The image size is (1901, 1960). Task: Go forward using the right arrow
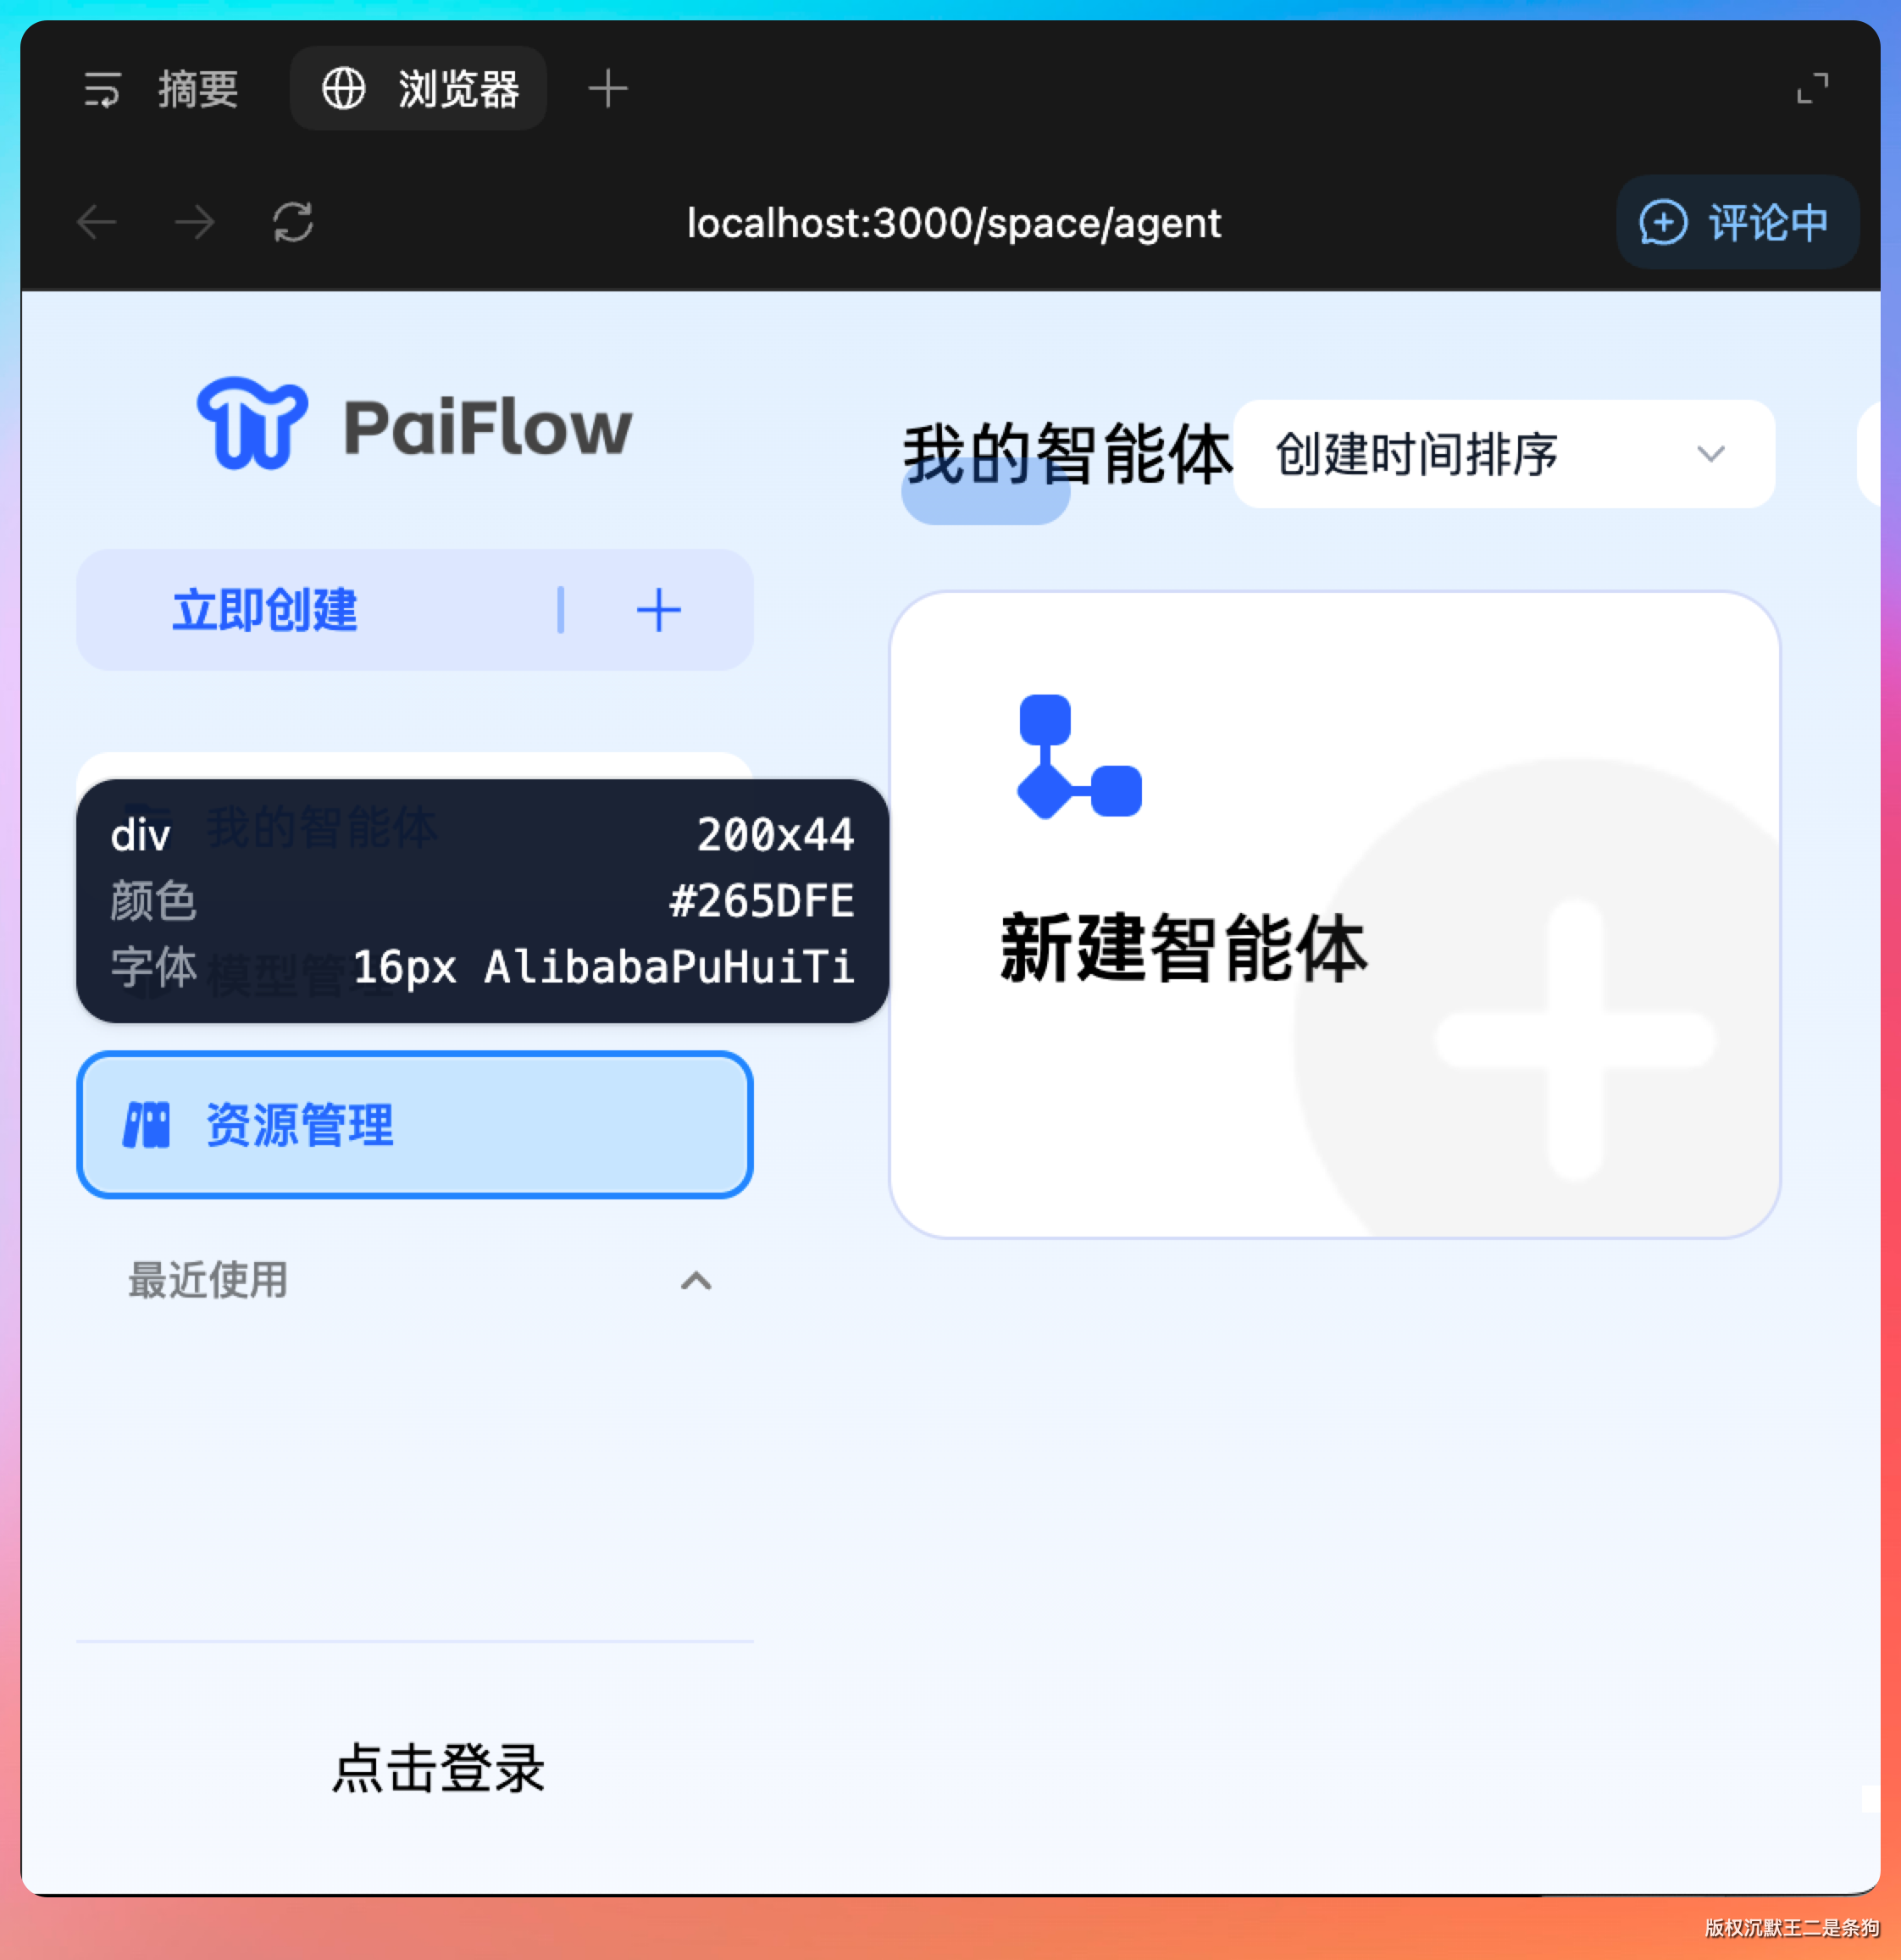pyautogui.click(x=194, y=222)
